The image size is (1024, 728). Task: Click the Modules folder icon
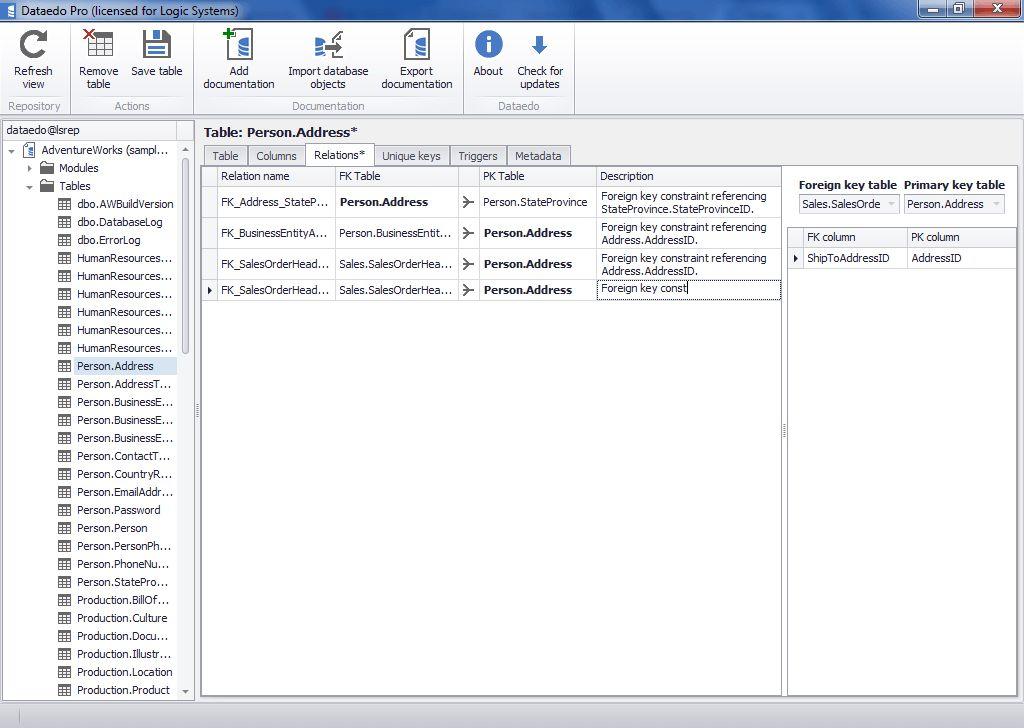(47, 168)
